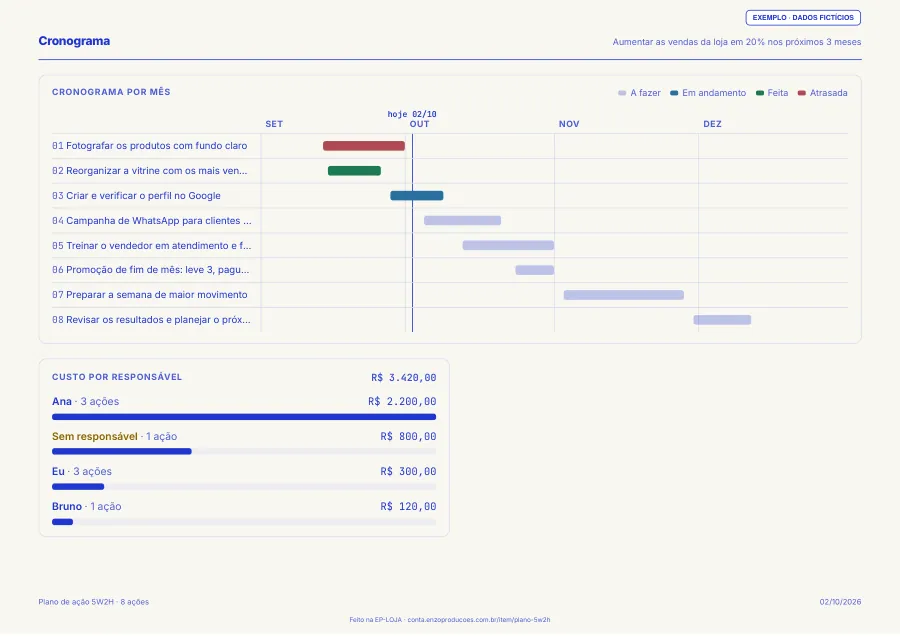Select the 'Atrasada' legend color swatch
This screenshot has height=637, width=900.
801,93
